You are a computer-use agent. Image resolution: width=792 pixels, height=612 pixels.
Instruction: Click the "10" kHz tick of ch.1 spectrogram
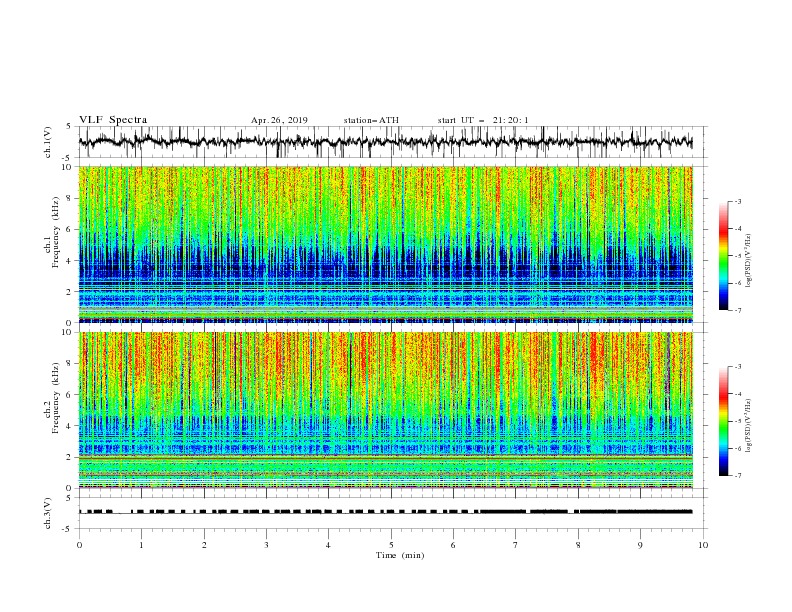(68, 167)
